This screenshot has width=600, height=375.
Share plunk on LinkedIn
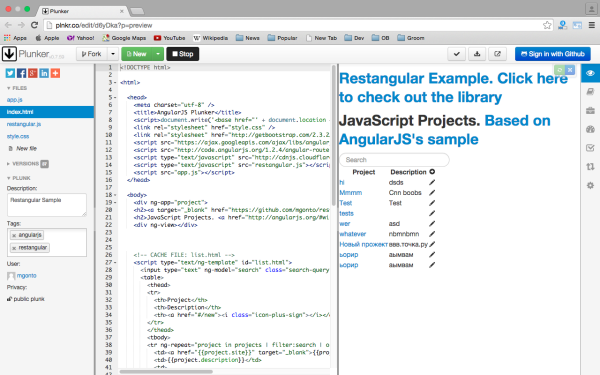pyautogui.click(x=44, y=73)
